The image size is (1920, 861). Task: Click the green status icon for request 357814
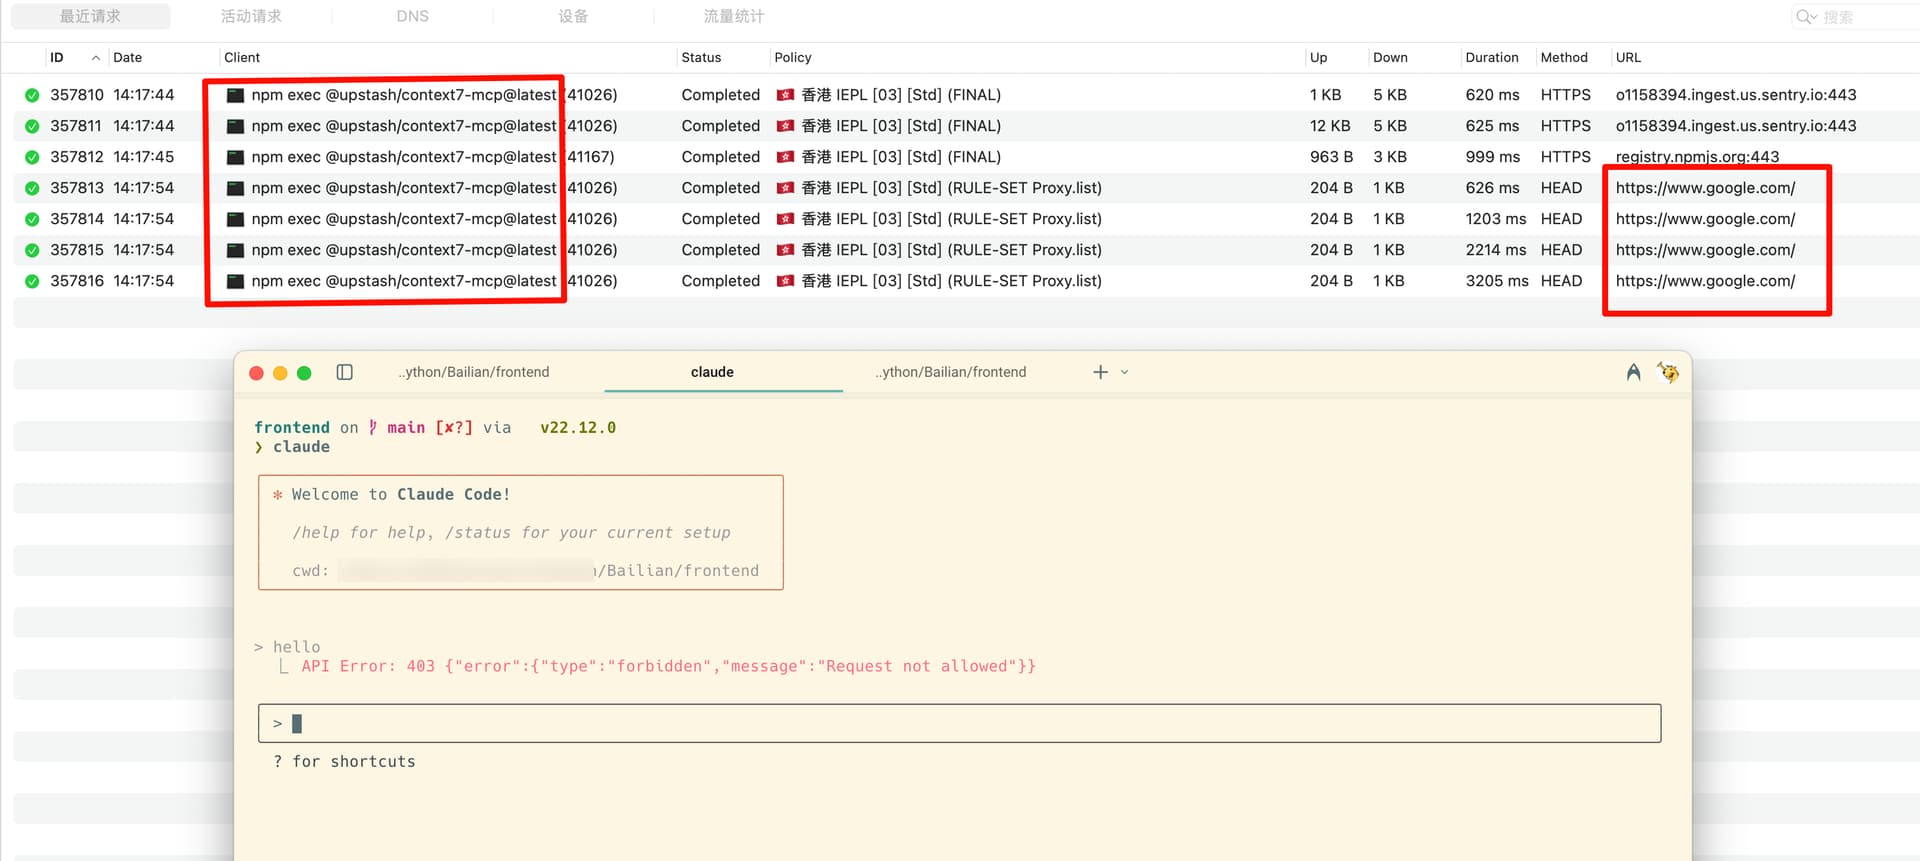32,219
